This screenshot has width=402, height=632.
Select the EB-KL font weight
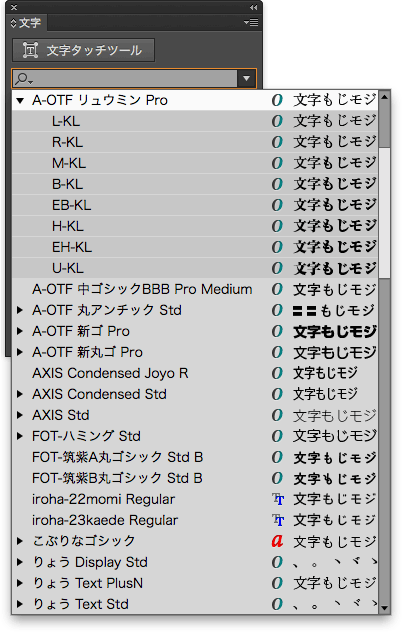coord(195,205)
